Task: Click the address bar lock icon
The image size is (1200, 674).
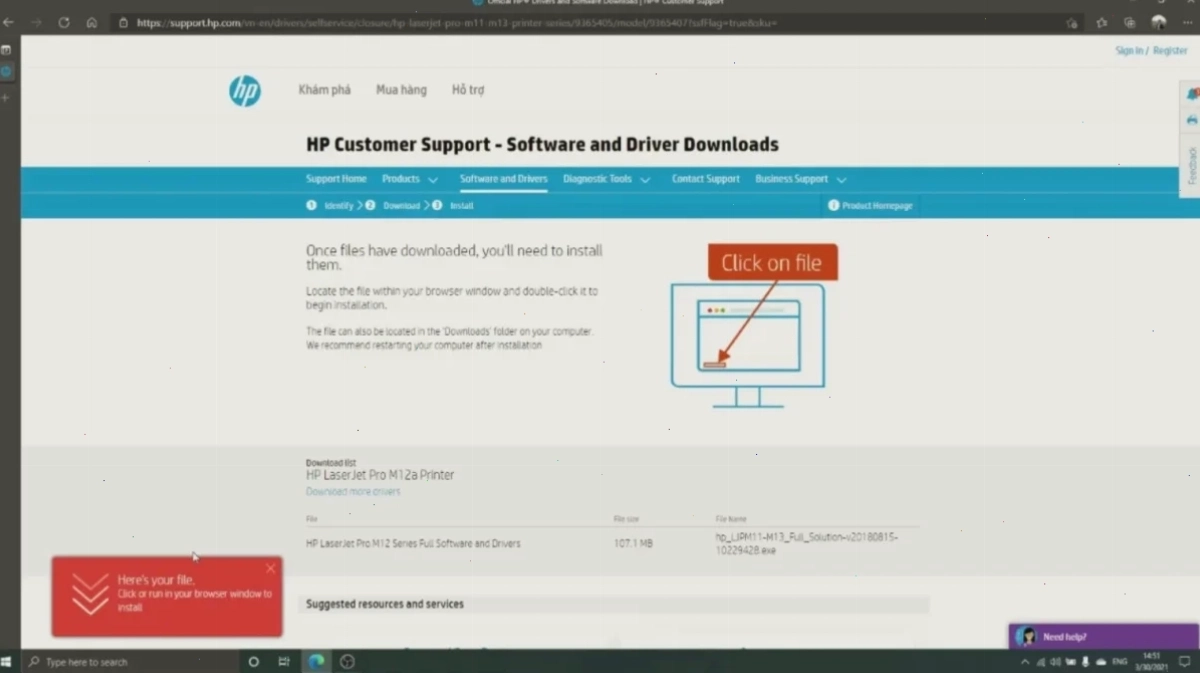Action: point(123,22)
